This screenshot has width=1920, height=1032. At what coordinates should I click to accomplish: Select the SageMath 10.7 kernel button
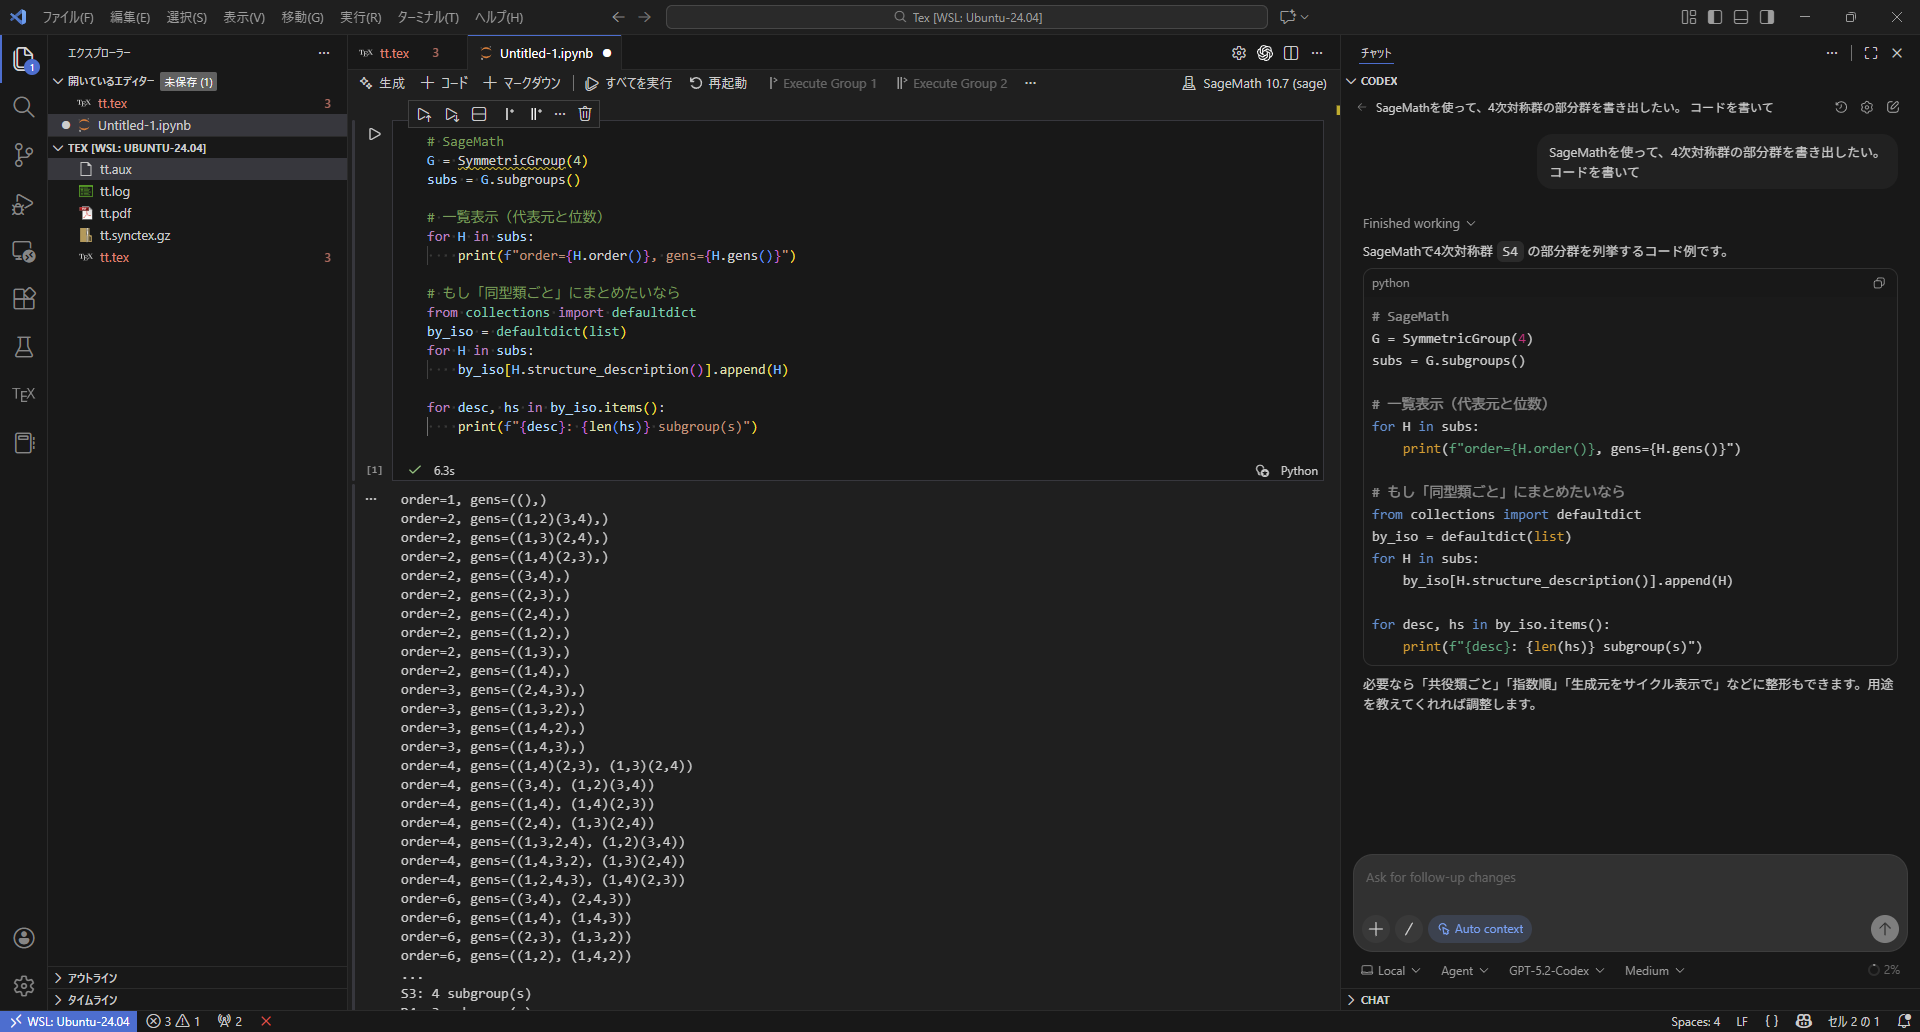point(1254,83)
